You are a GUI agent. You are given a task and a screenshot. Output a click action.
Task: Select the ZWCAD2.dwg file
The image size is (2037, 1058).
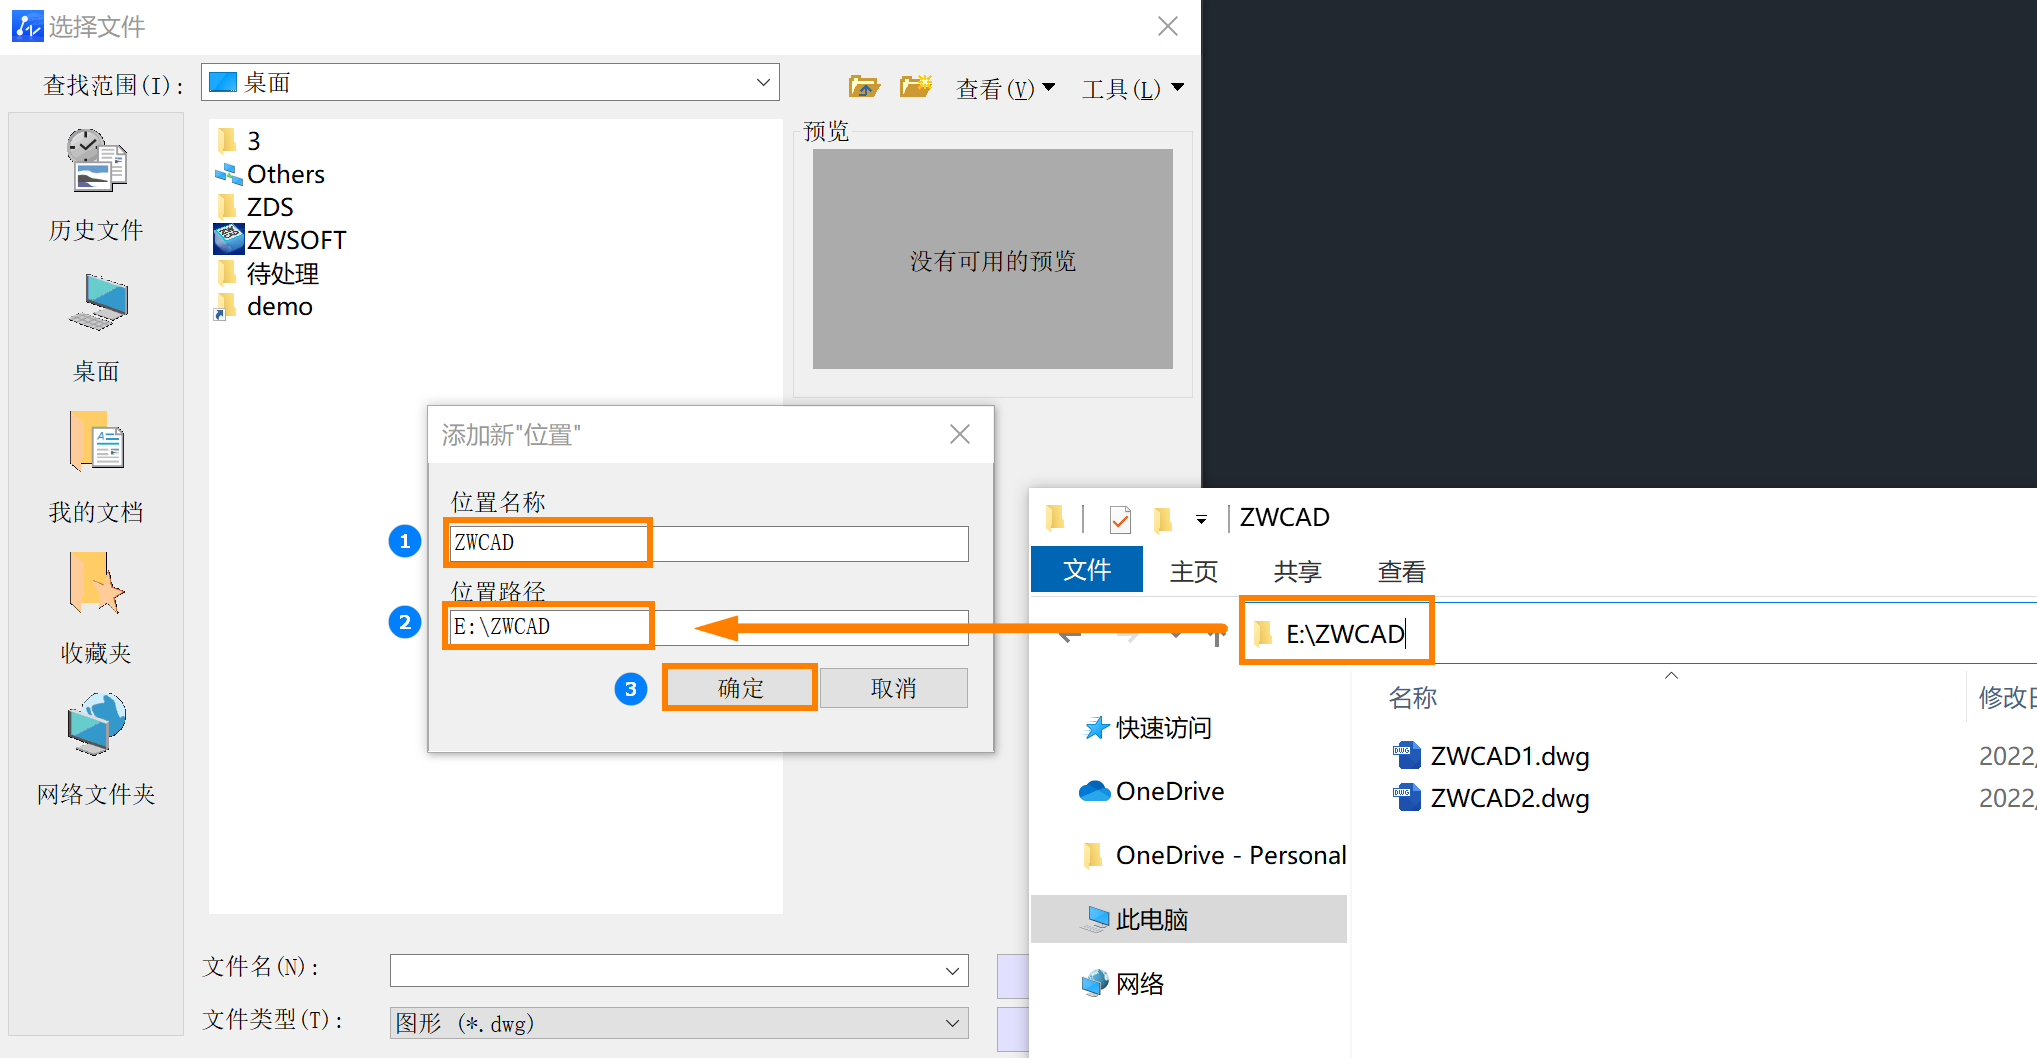point(1491,798)
